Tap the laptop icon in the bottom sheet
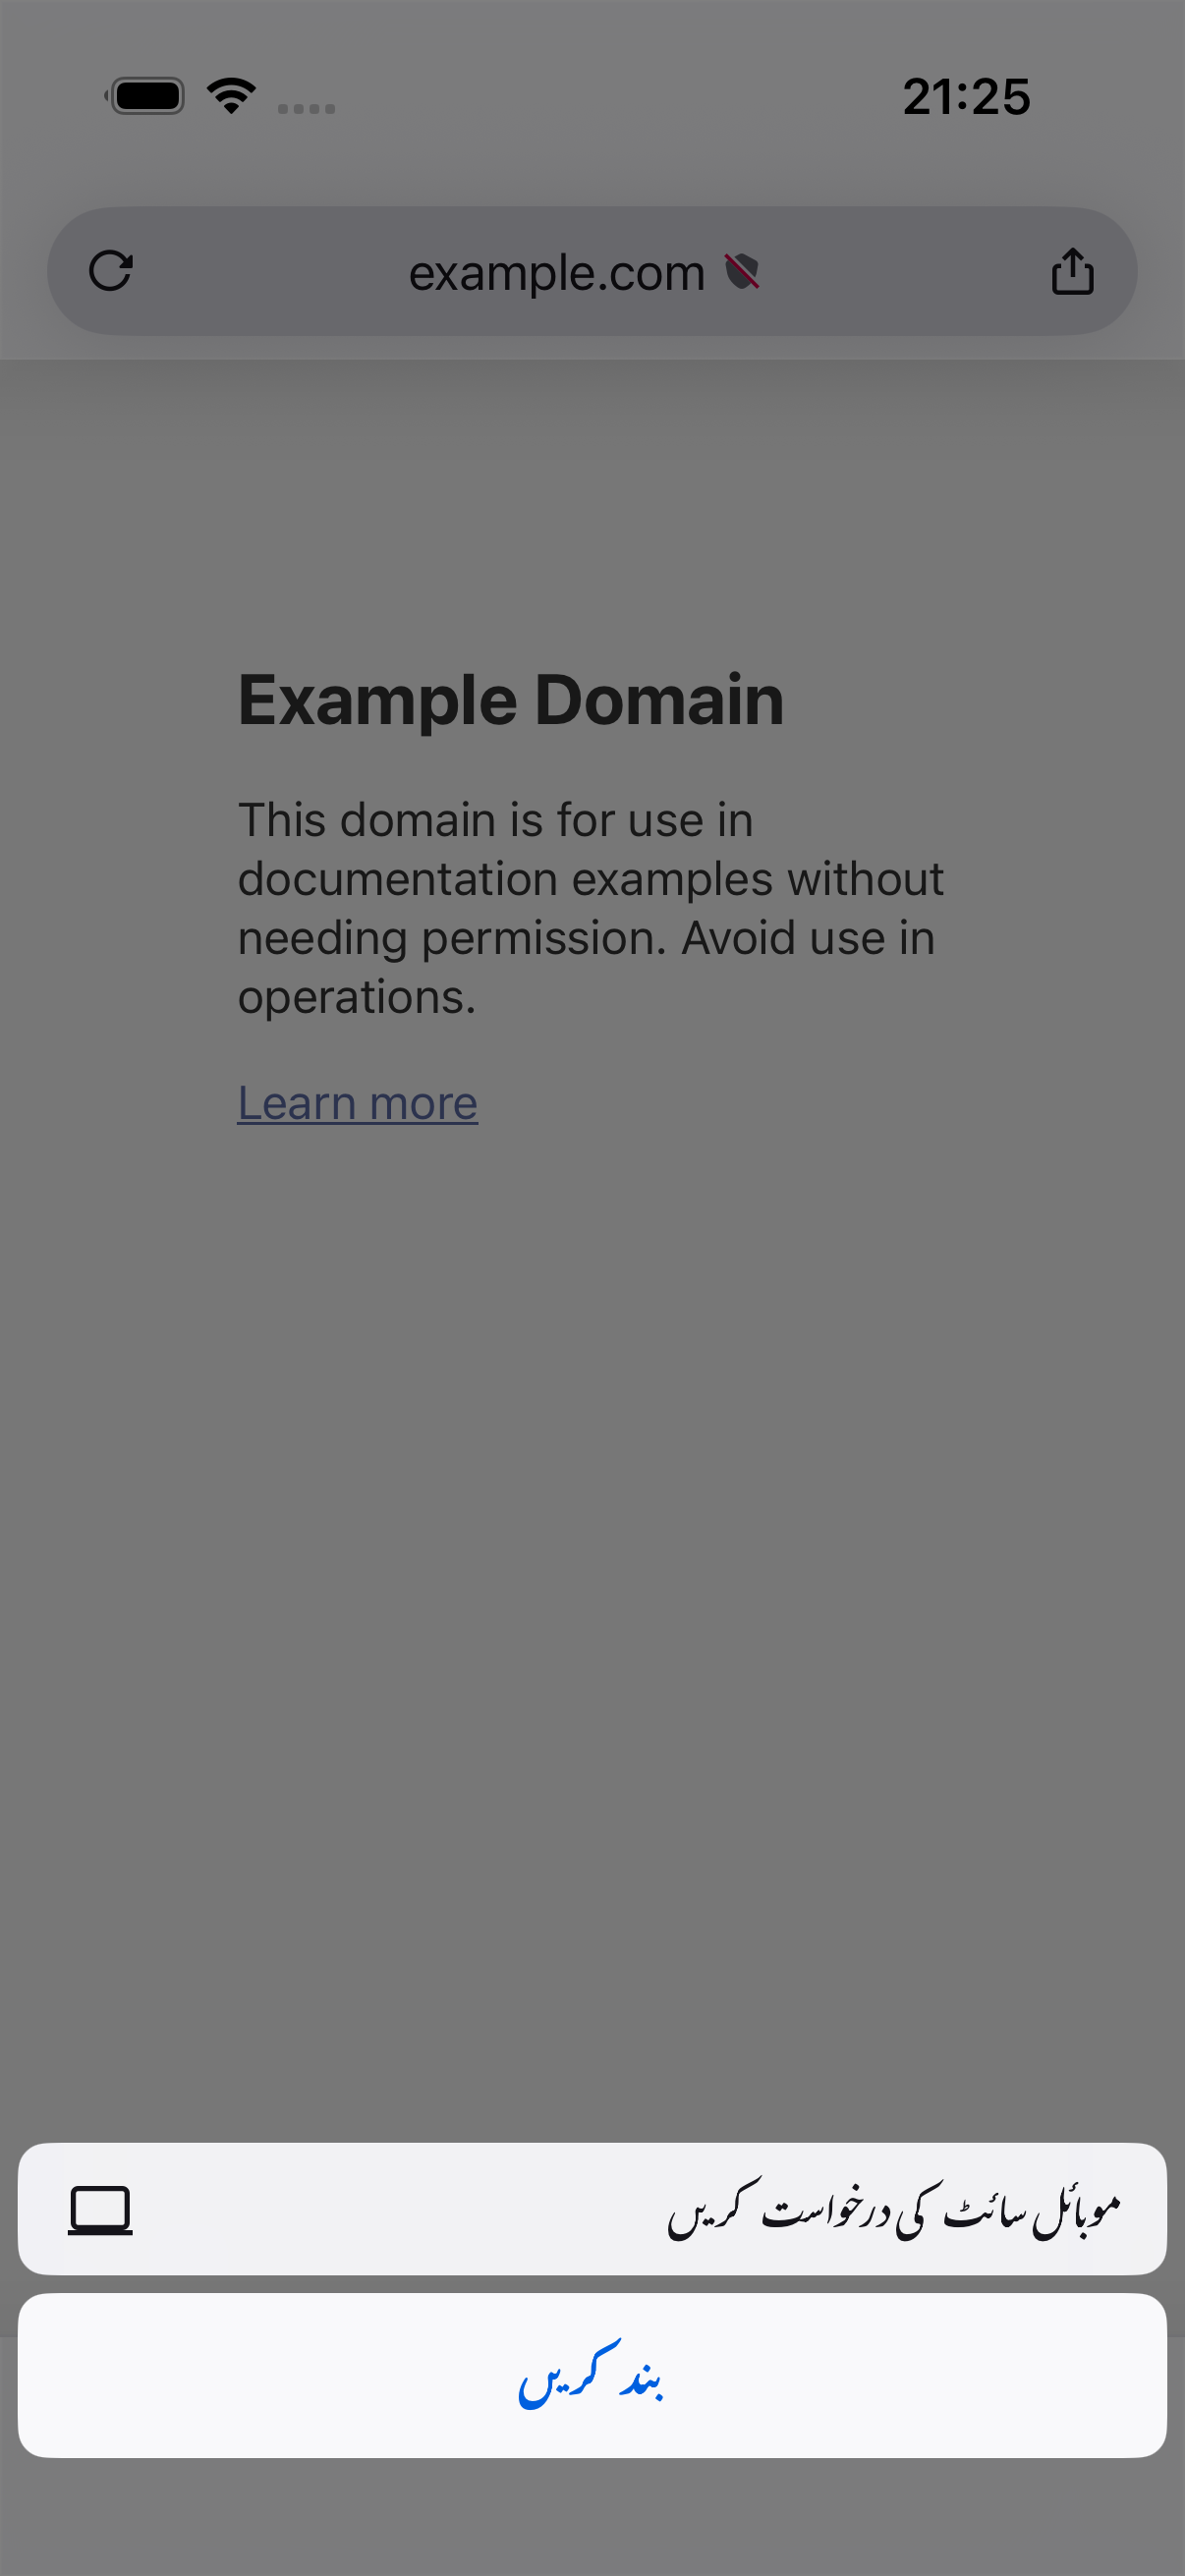This screenshot has width=1185, height=2576. click(100, 2210)
